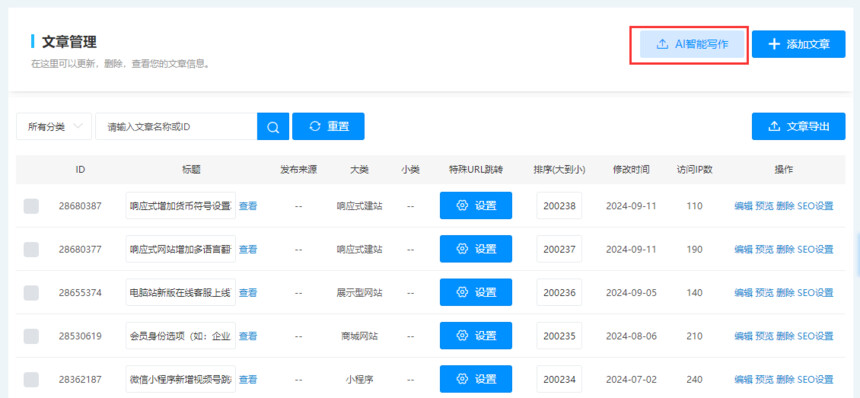
Task: Edit title field 响应式网站增加多语言翻
Action: pos(180,249)
